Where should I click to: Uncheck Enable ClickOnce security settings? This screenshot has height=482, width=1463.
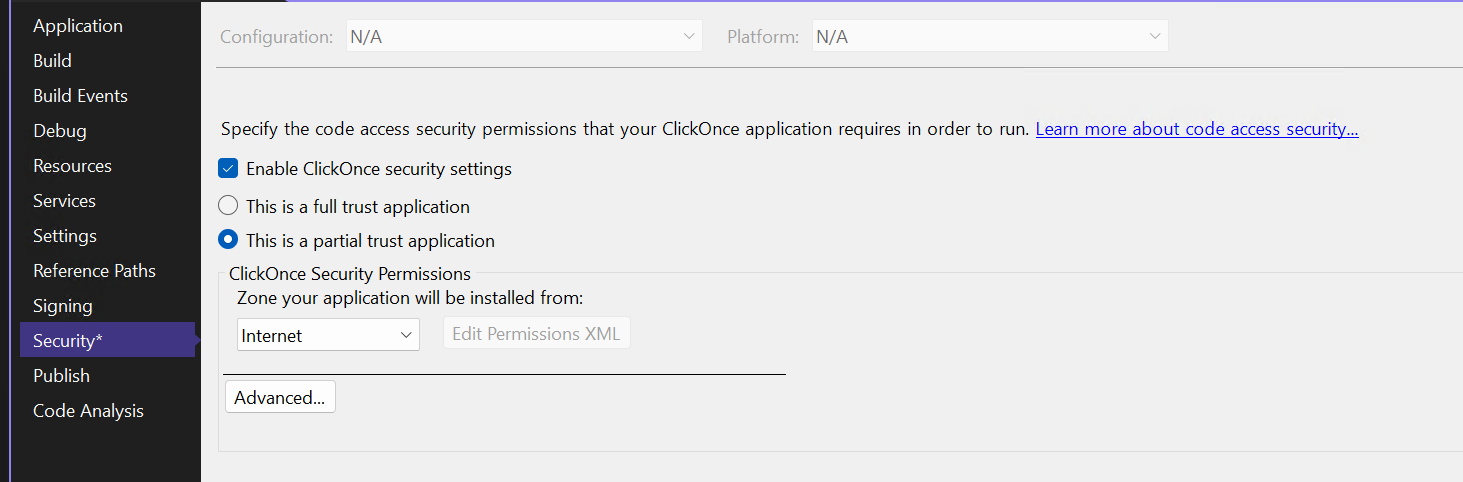228,169
